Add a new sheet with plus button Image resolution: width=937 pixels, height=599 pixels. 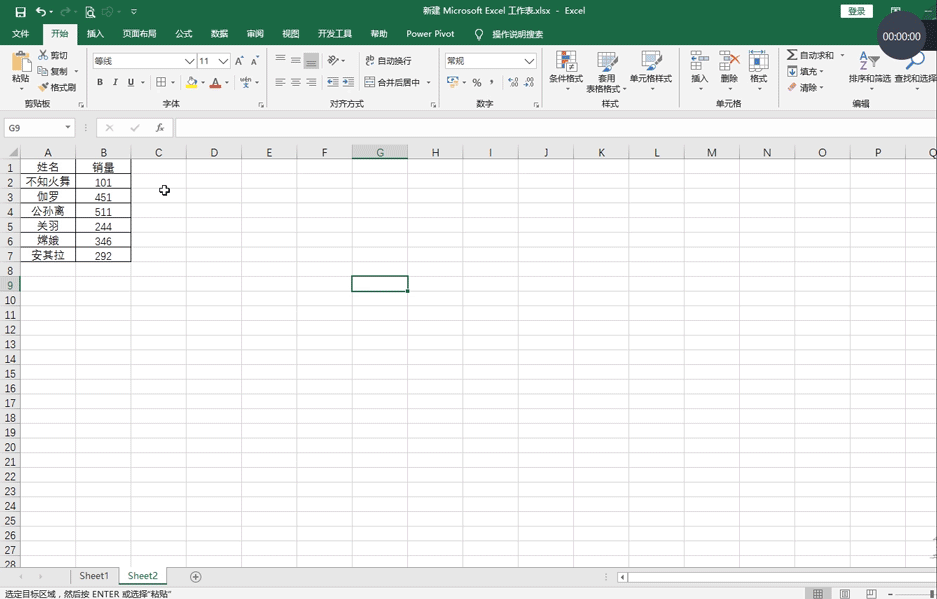point(195,577)
